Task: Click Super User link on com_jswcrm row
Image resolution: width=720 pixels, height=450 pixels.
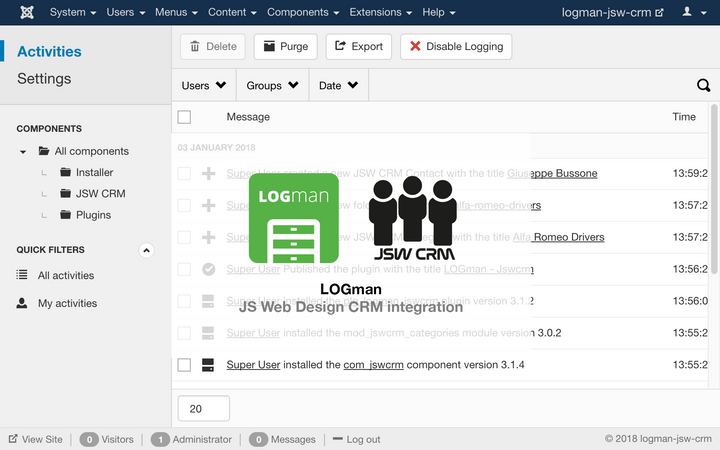Action: [253, 365]
